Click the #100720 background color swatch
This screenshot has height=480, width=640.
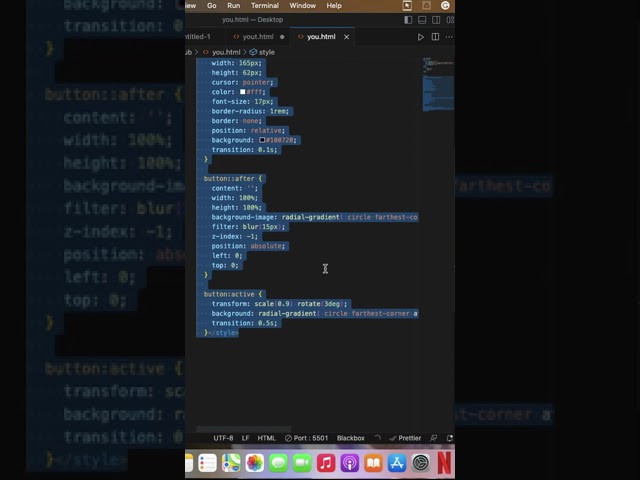262,140
